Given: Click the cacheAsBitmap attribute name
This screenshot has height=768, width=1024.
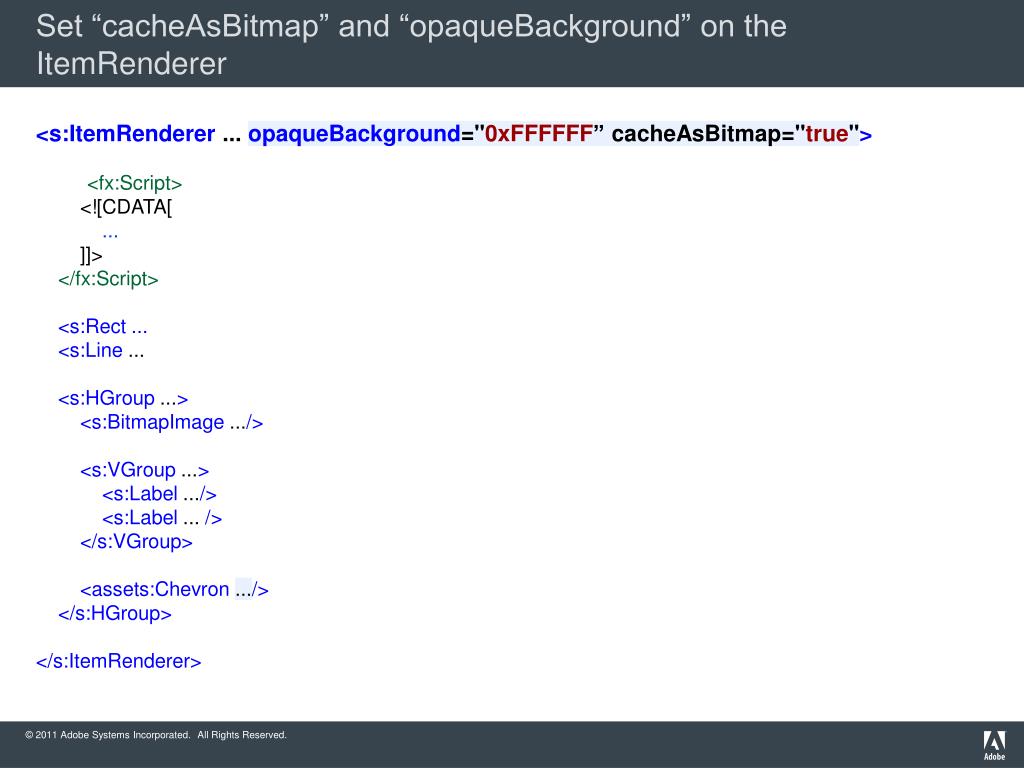Looking at the screenshot, I should pos(696,134).
